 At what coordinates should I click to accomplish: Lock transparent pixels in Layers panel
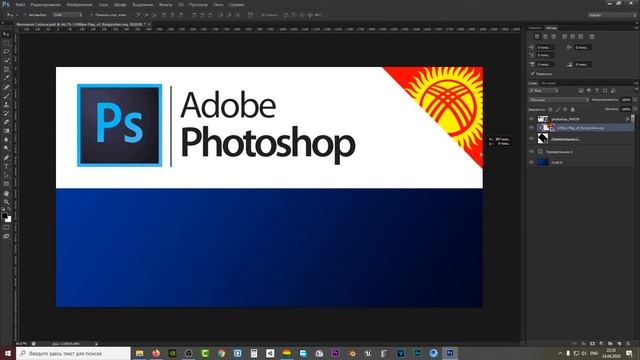coord(550,109)
